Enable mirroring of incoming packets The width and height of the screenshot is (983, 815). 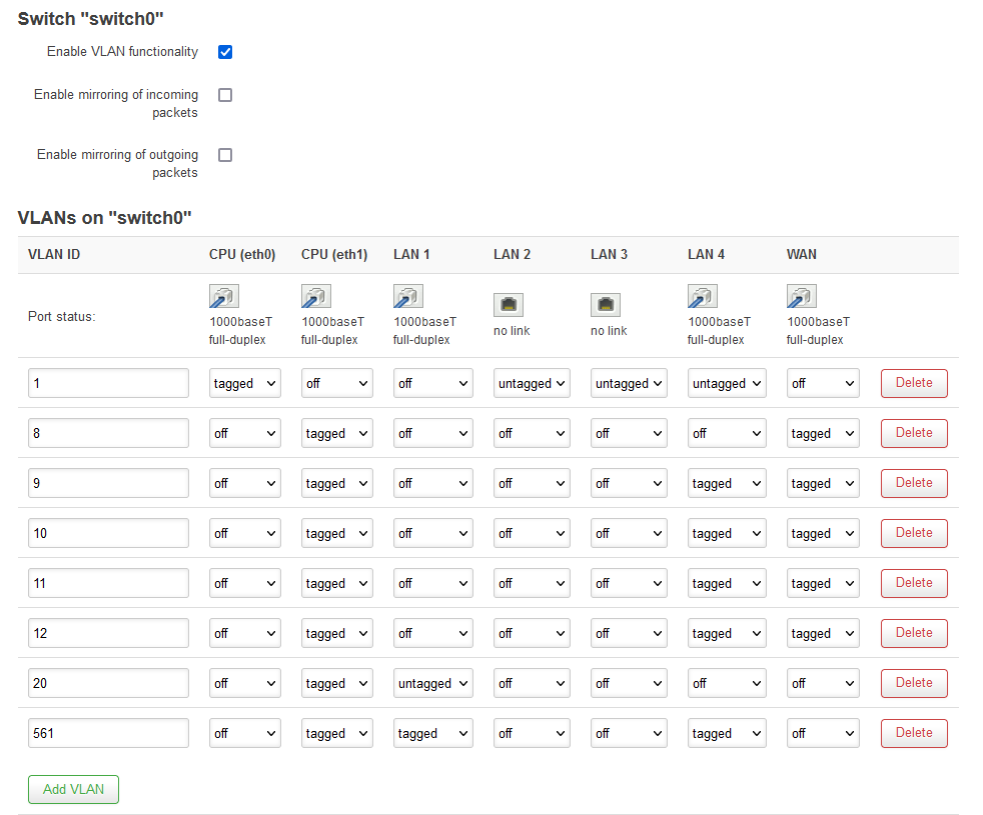(225, 95)
